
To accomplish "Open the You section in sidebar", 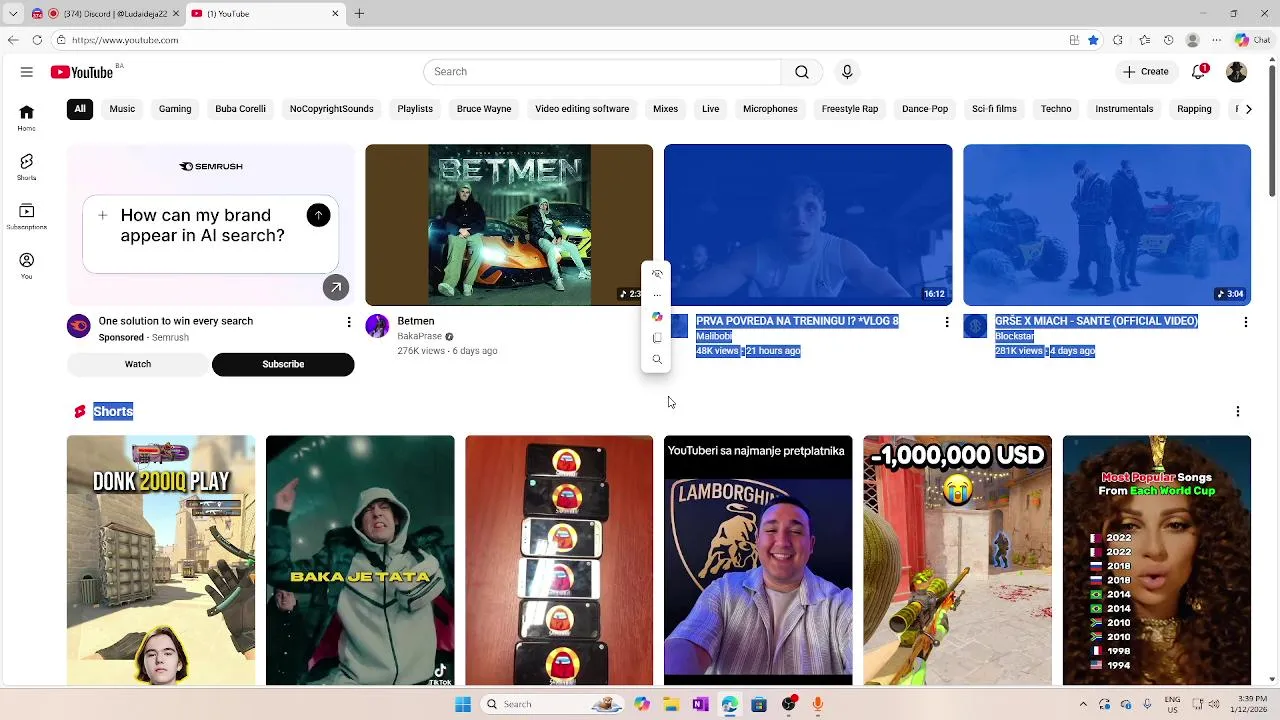I will coord(27,265).
